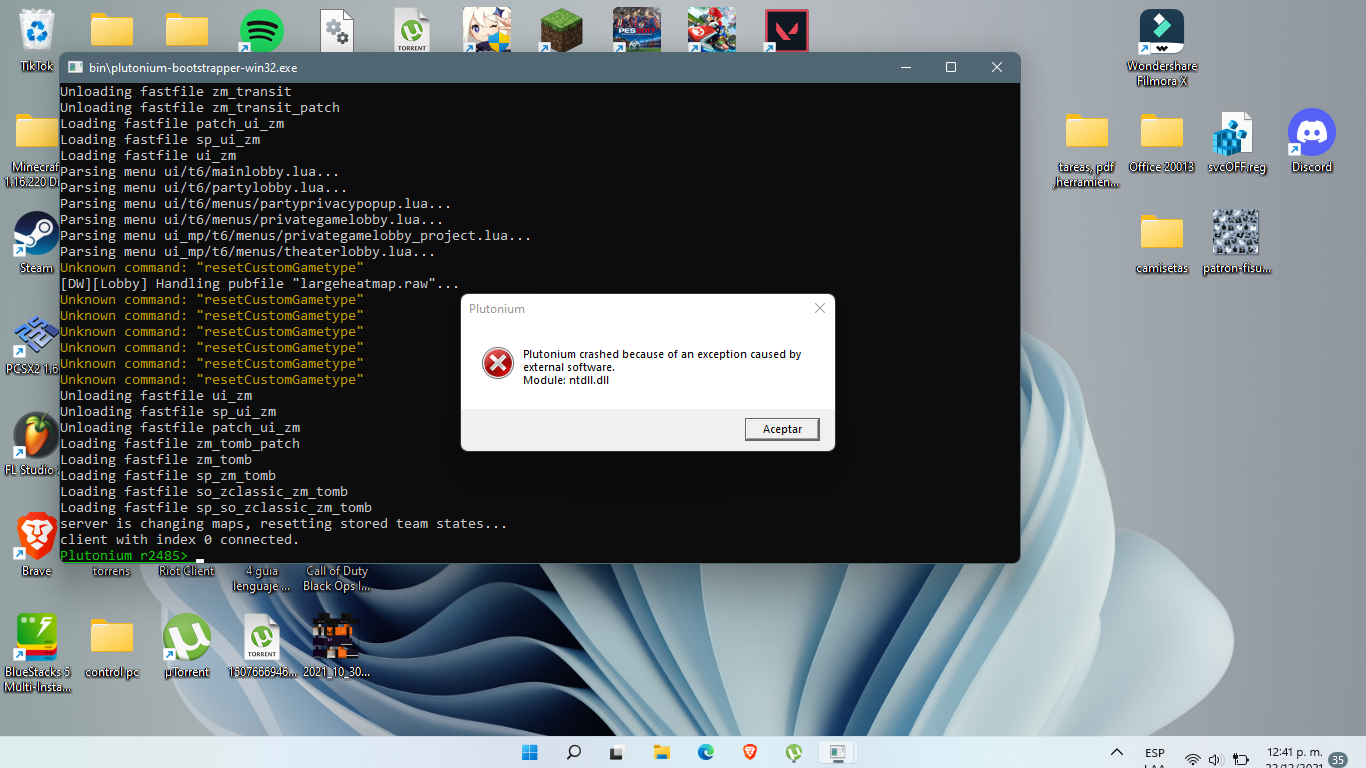This screenshot has height=768, width=1366.
Task: Click the red error icon in Plutonium dialog
Action: [497, 363]
